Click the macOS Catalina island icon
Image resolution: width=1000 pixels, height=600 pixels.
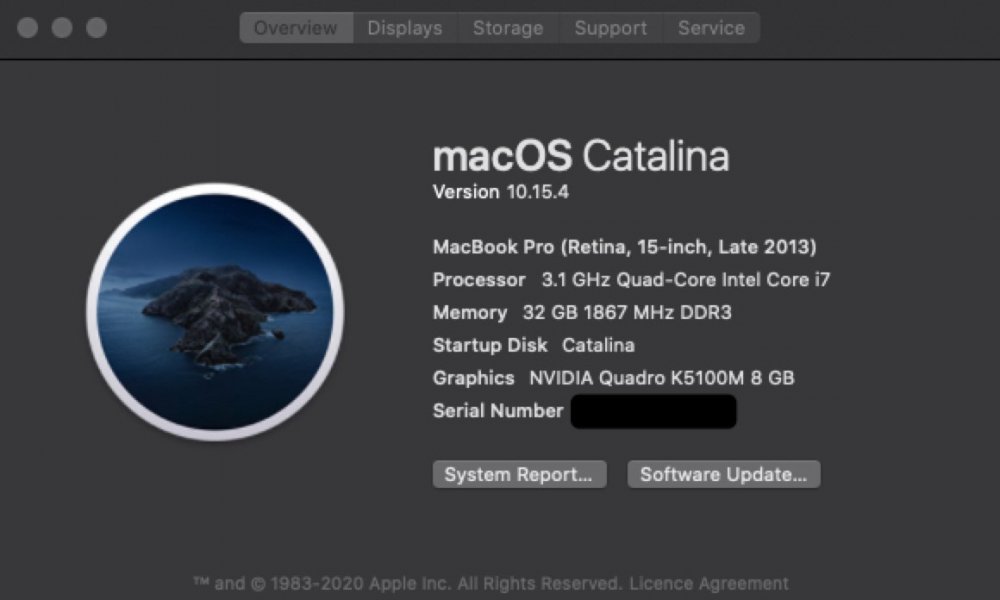(215, 312)
